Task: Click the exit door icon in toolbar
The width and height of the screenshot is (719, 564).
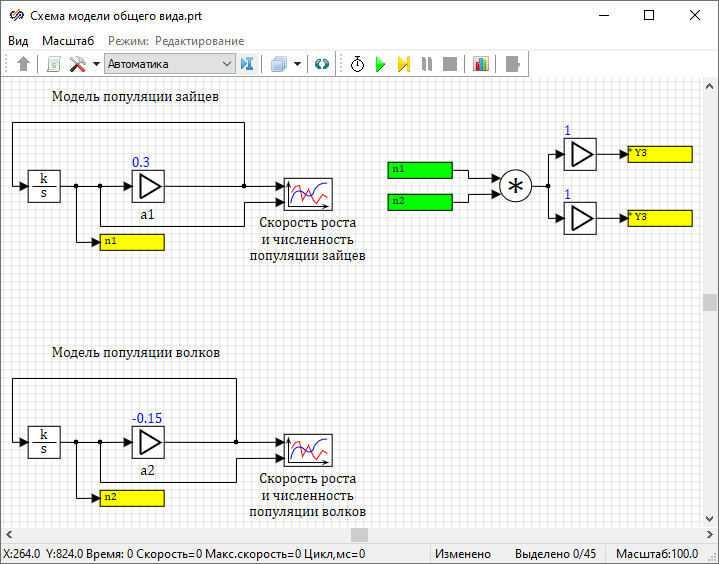Action: coord(513,64)
